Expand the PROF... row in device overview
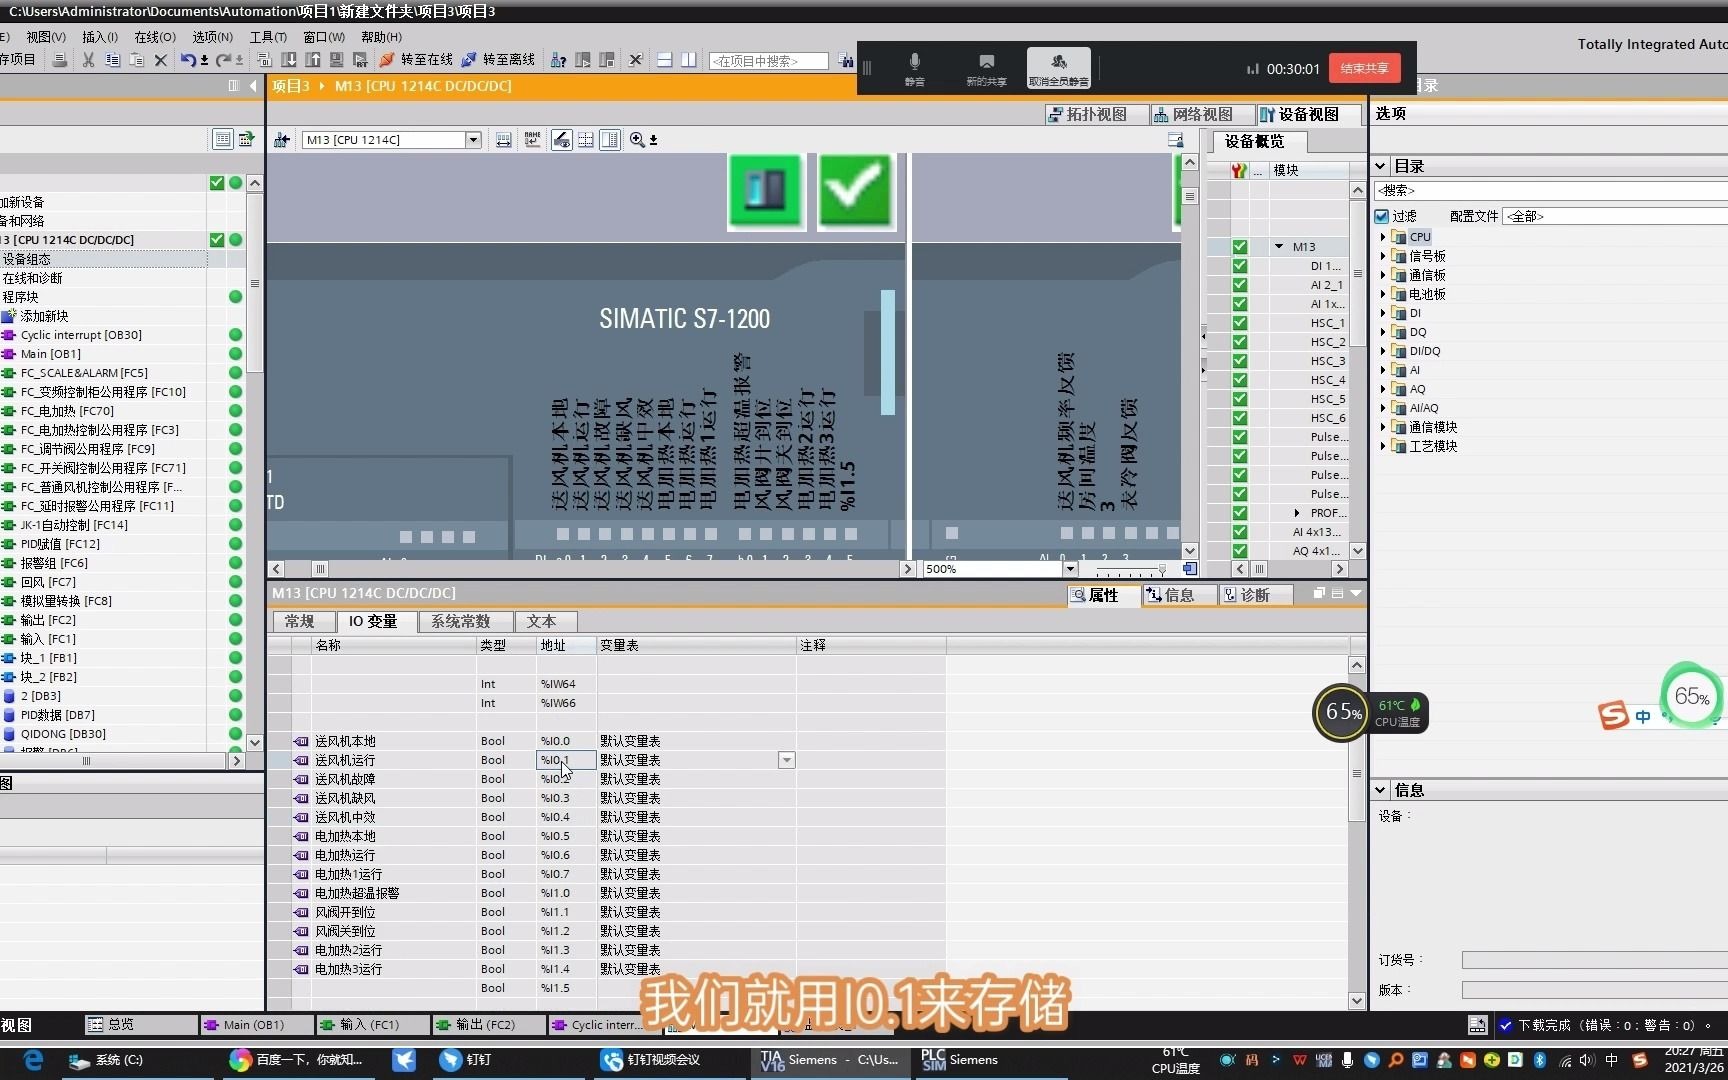 coord(1298,513)
